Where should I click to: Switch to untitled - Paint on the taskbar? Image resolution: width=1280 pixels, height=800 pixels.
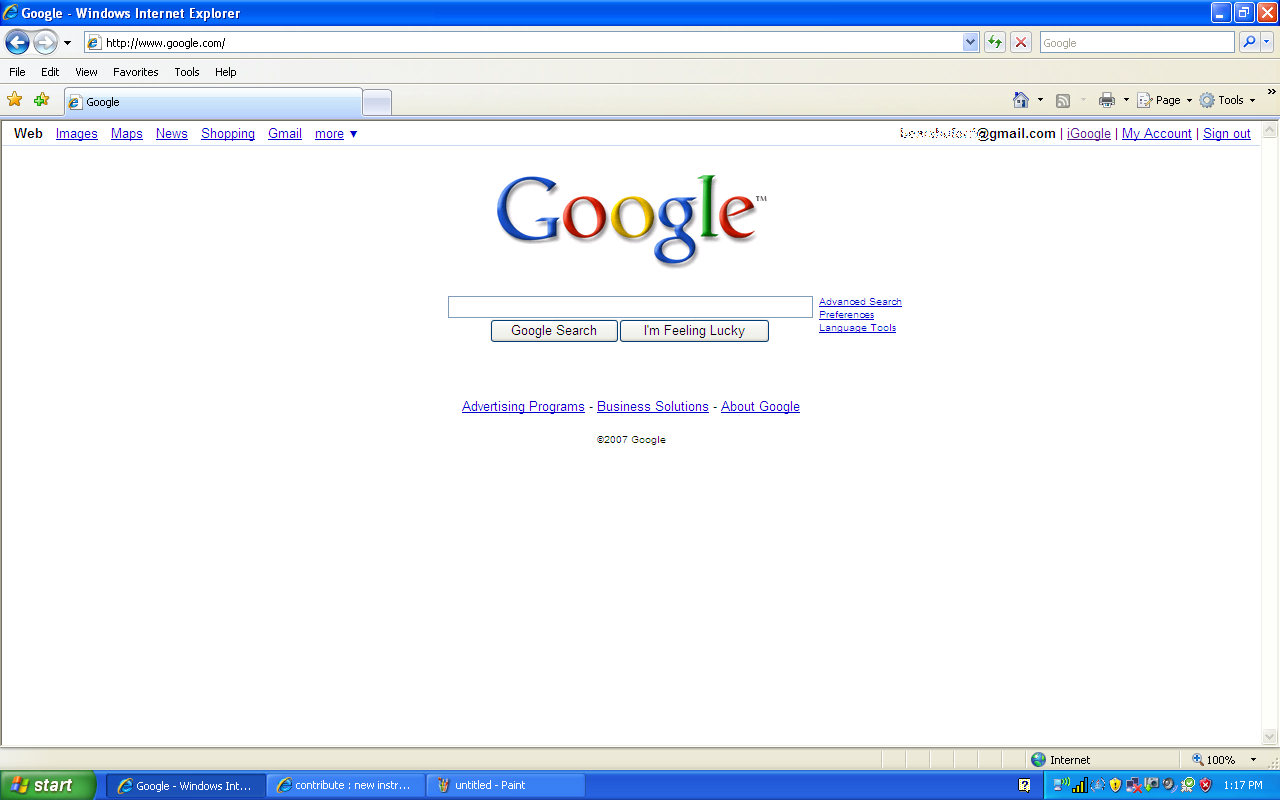click(506, 785)
